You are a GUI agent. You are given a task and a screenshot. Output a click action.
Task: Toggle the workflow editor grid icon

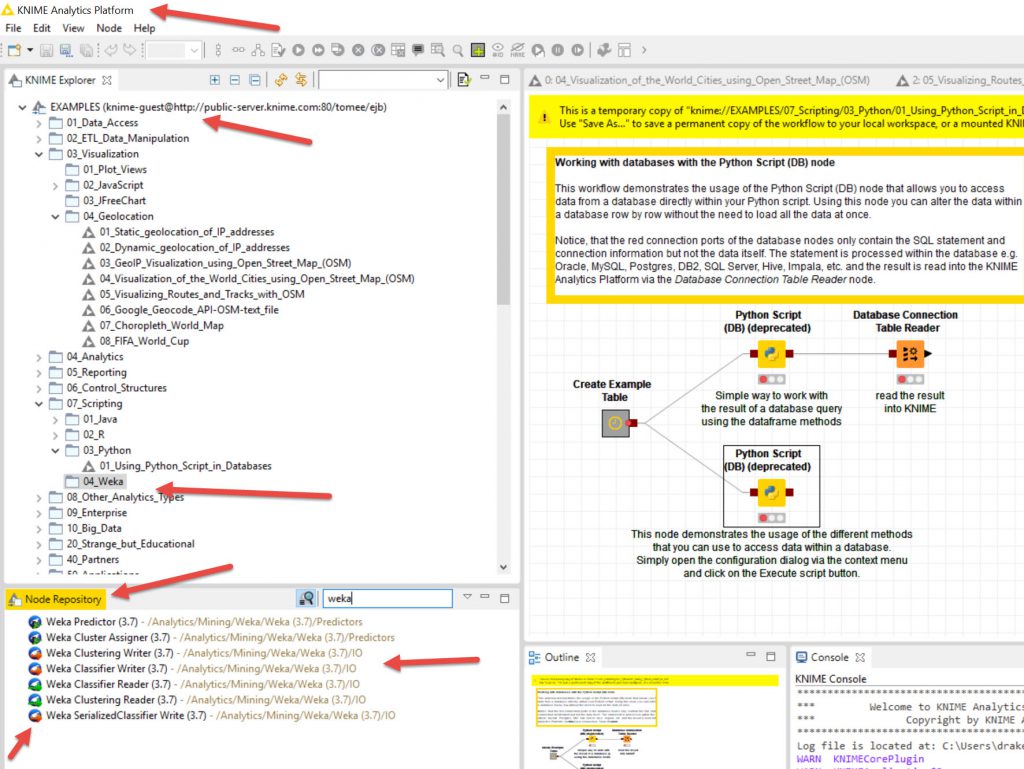[x=478, y=49]
